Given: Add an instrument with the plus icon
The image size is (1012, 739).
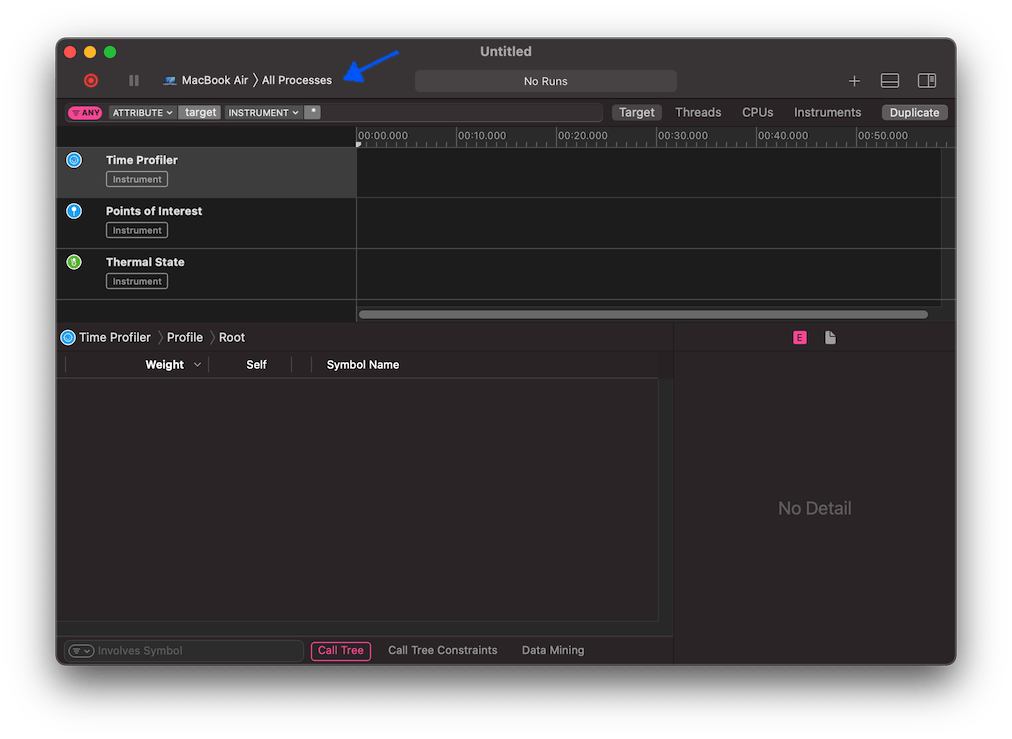Looking at the screenshot, I should pos(854,80).
